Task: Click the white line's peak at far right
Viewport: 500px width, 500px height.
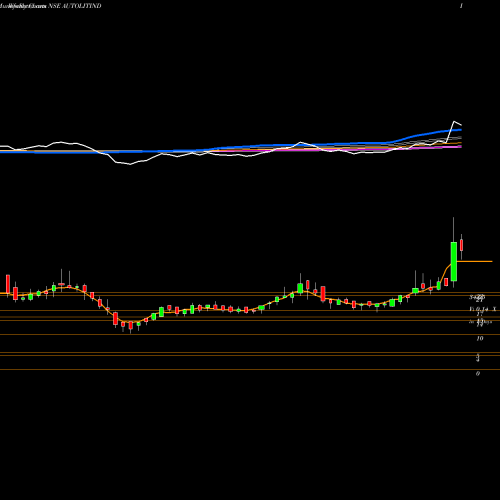Action: (x=454, y=121)
